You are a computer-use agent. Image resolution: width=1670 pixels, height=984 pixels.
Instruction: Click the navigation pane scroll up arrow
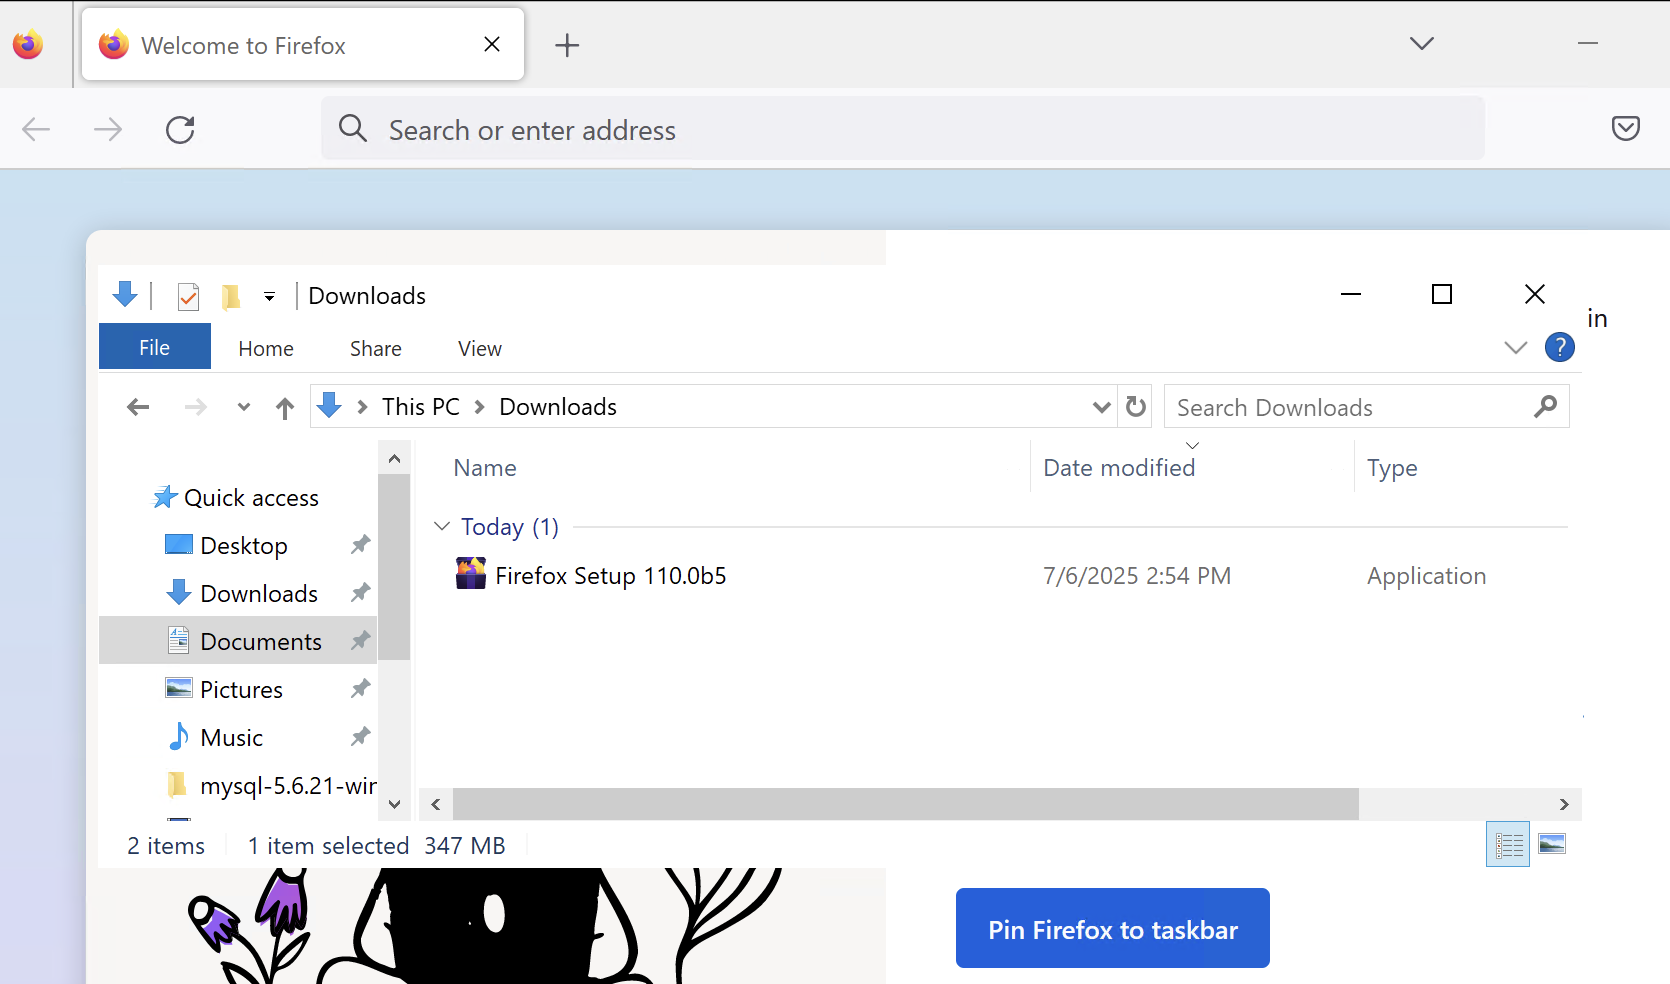pyautogui.click(x=394, y=459)
